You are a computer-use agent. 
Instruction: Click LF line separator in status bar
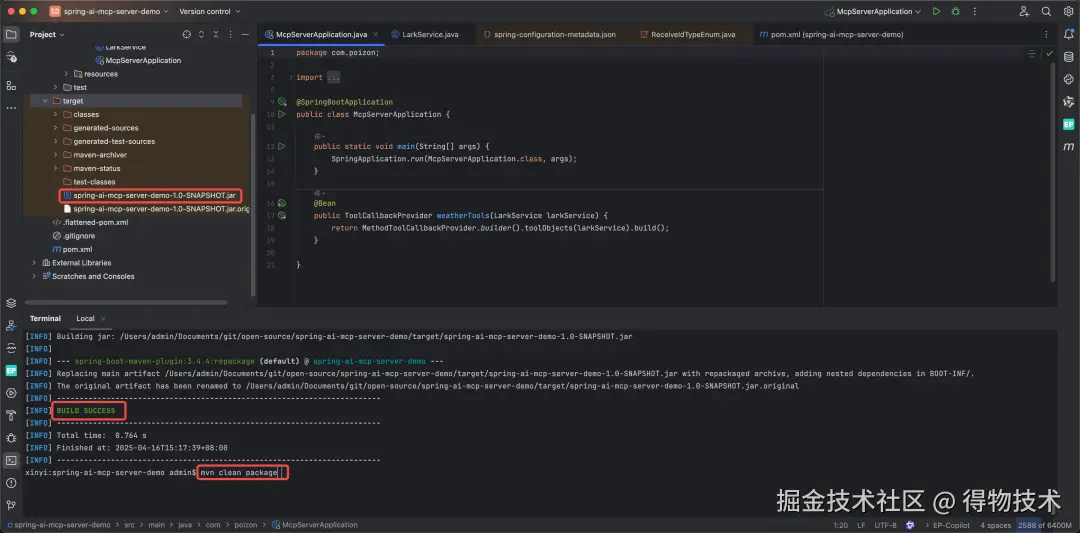pyautogui.click(x=861, y=525)
